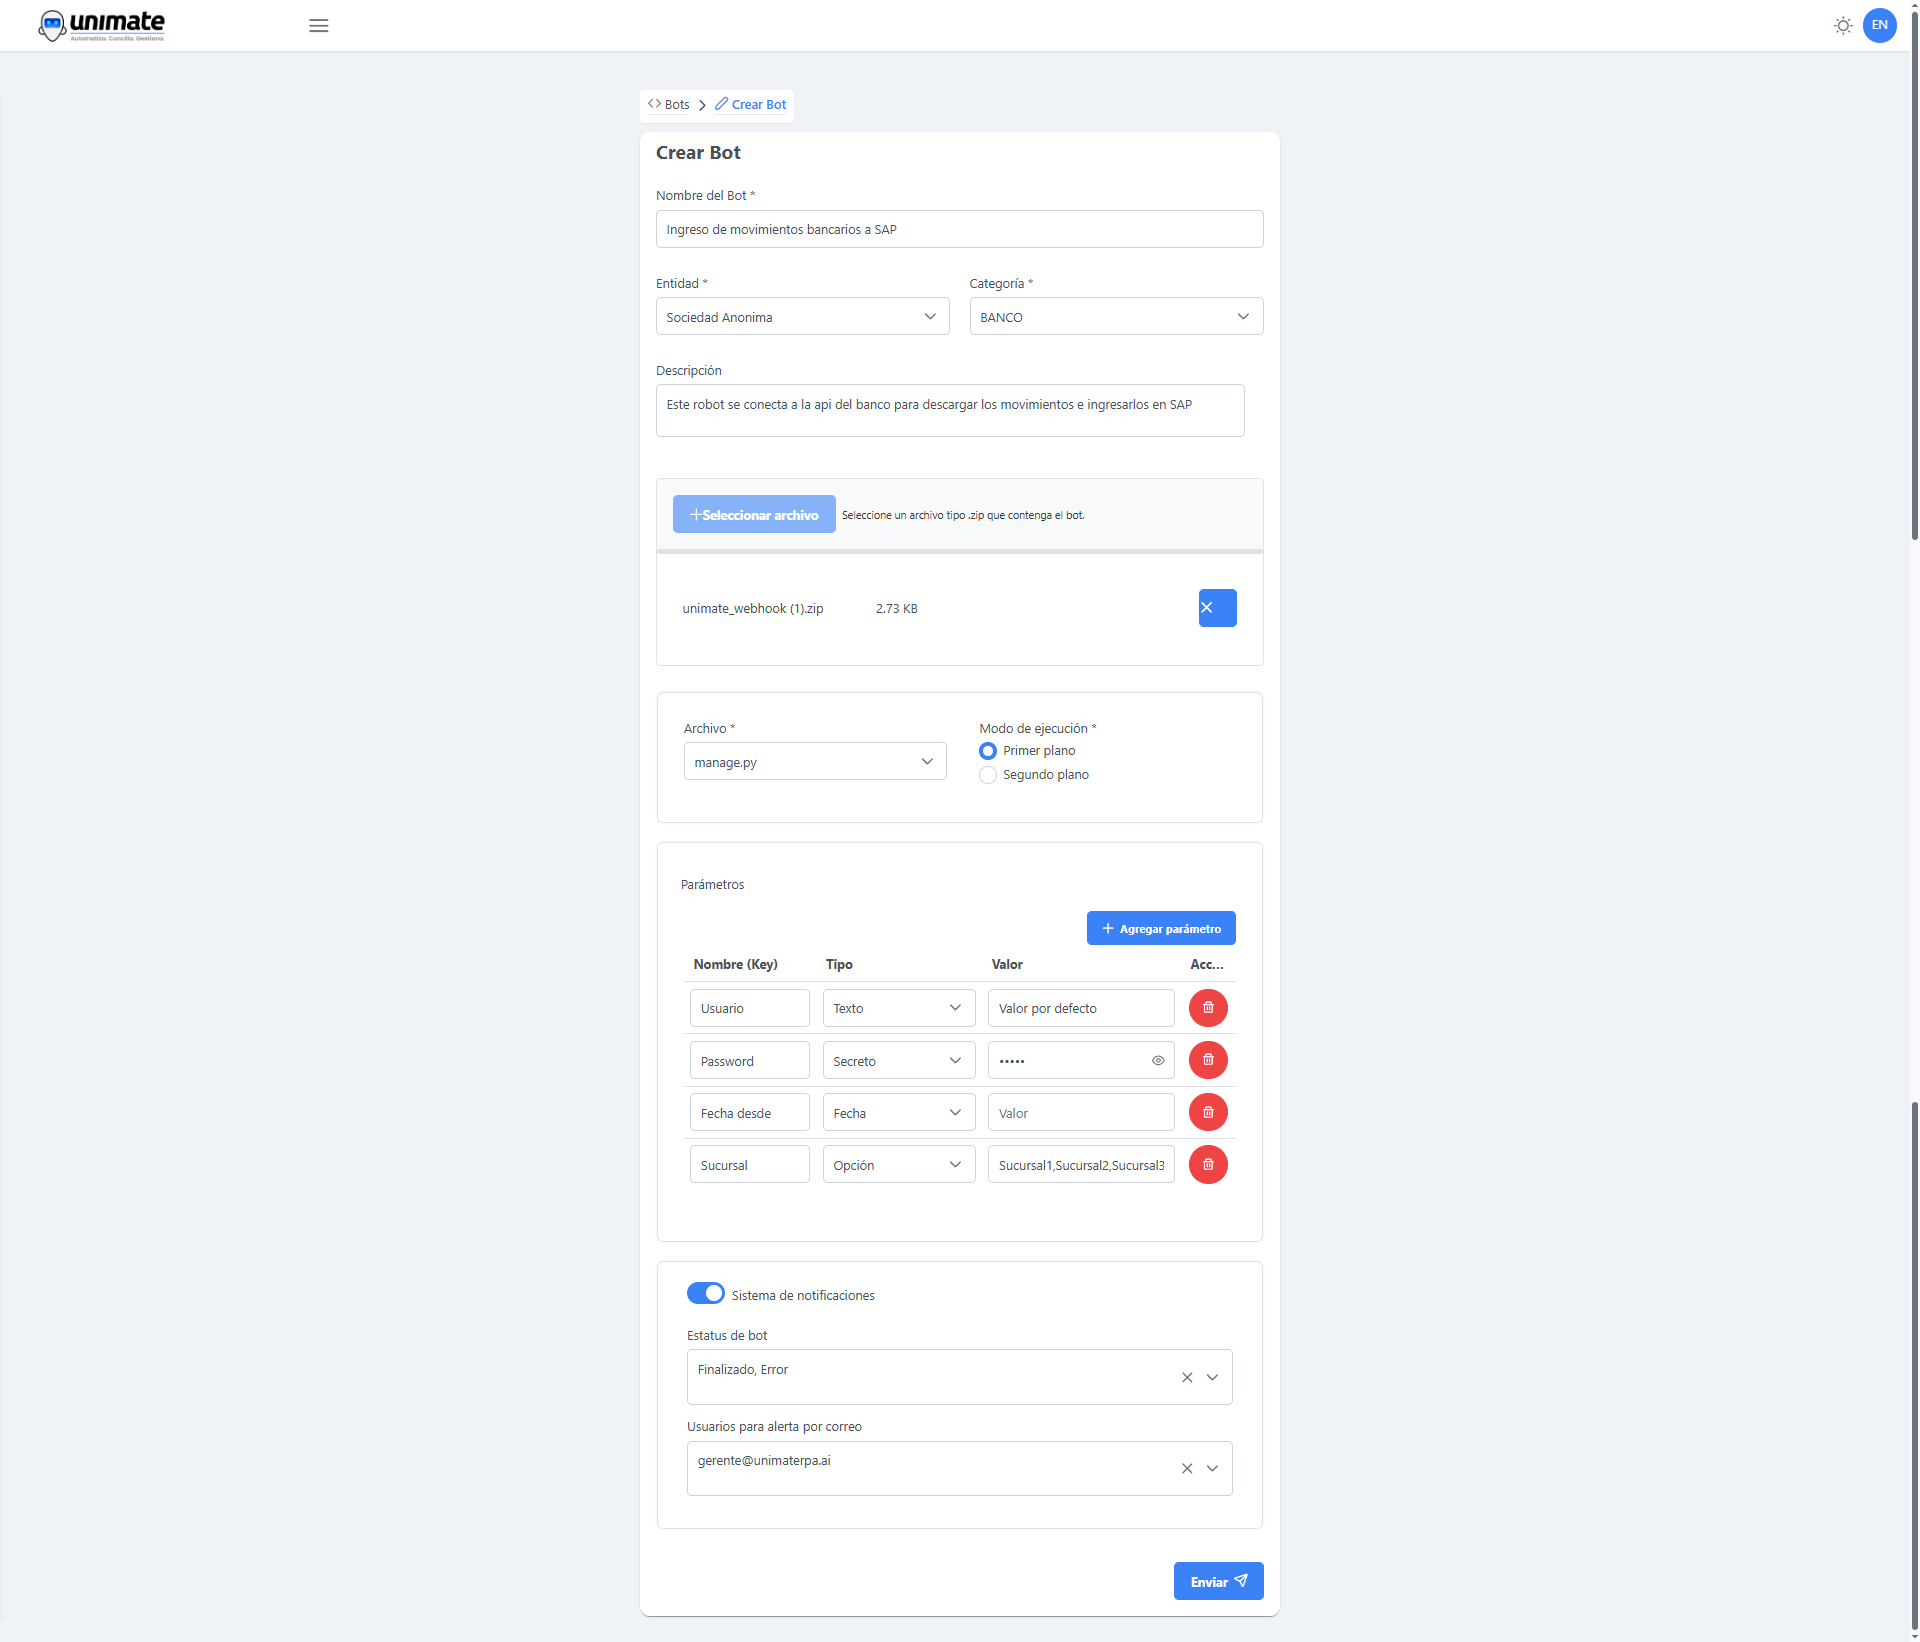This screenshot has height=1642, width=1920.
Task: Select the Primer plano radio button
Action: click(x=988, y=750)
